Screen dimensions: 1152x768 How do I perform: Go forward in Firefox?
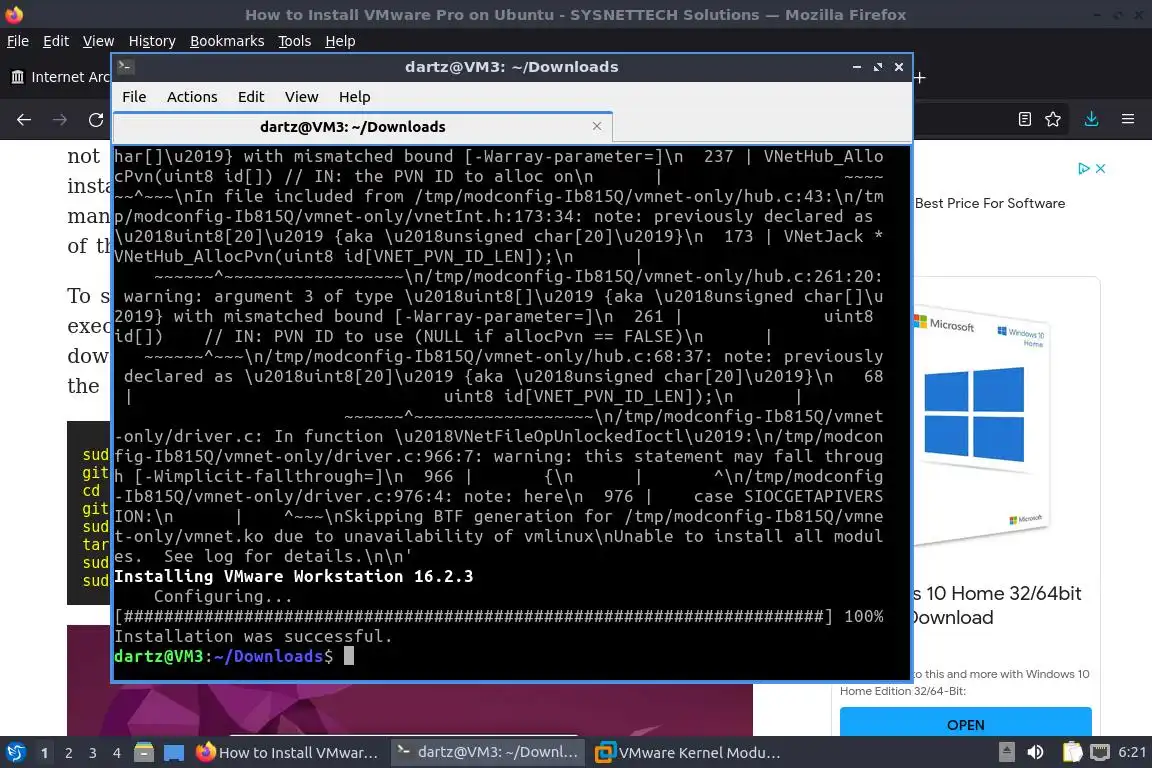pyautogui.click(x=60, y=120)
